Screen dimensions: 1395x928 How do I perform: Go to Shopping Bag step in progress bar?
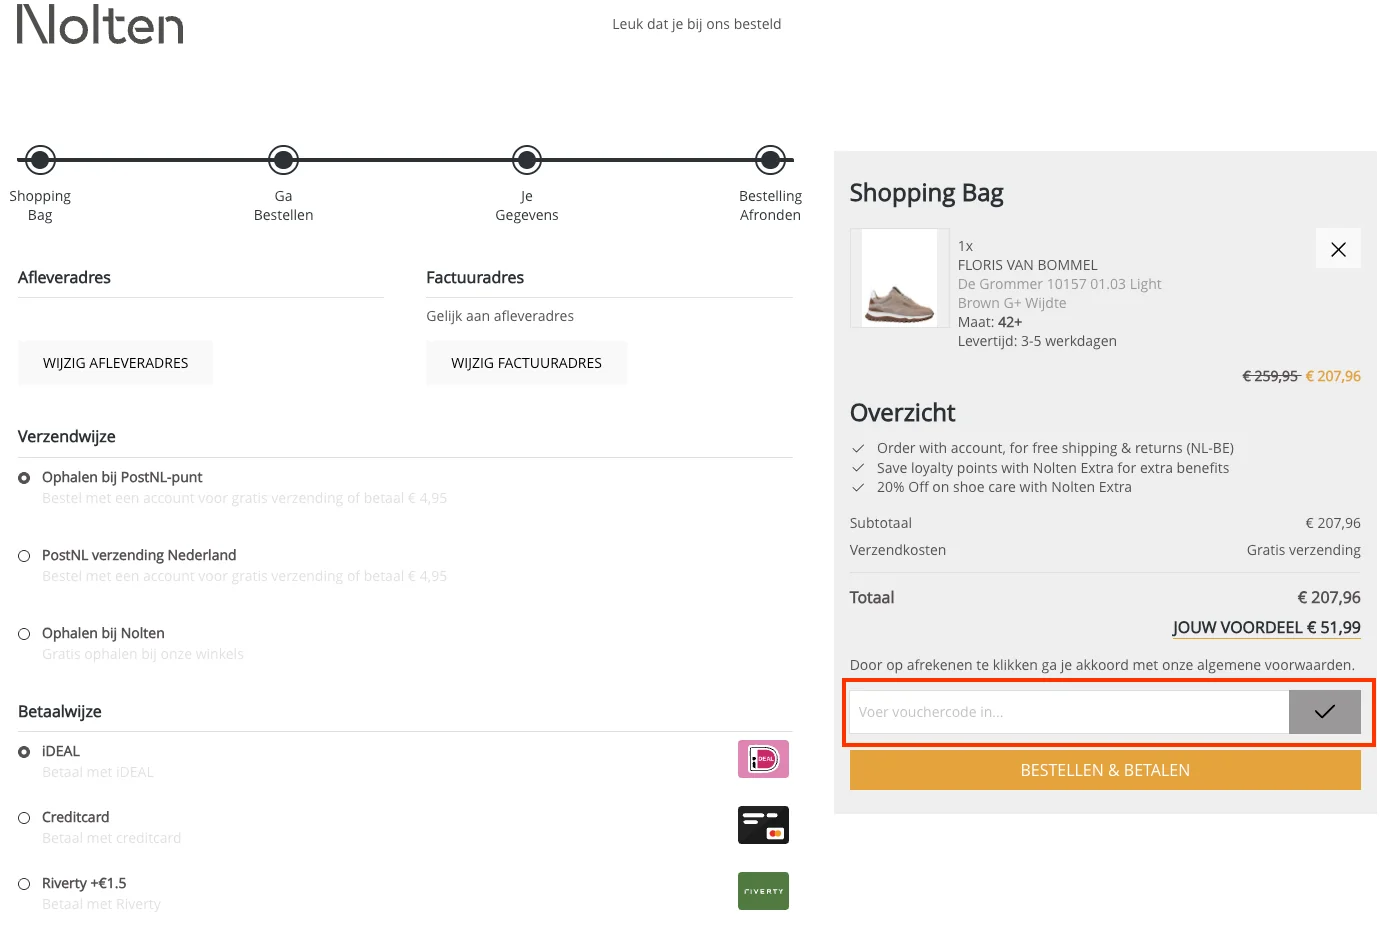click(x=40, y=160)
